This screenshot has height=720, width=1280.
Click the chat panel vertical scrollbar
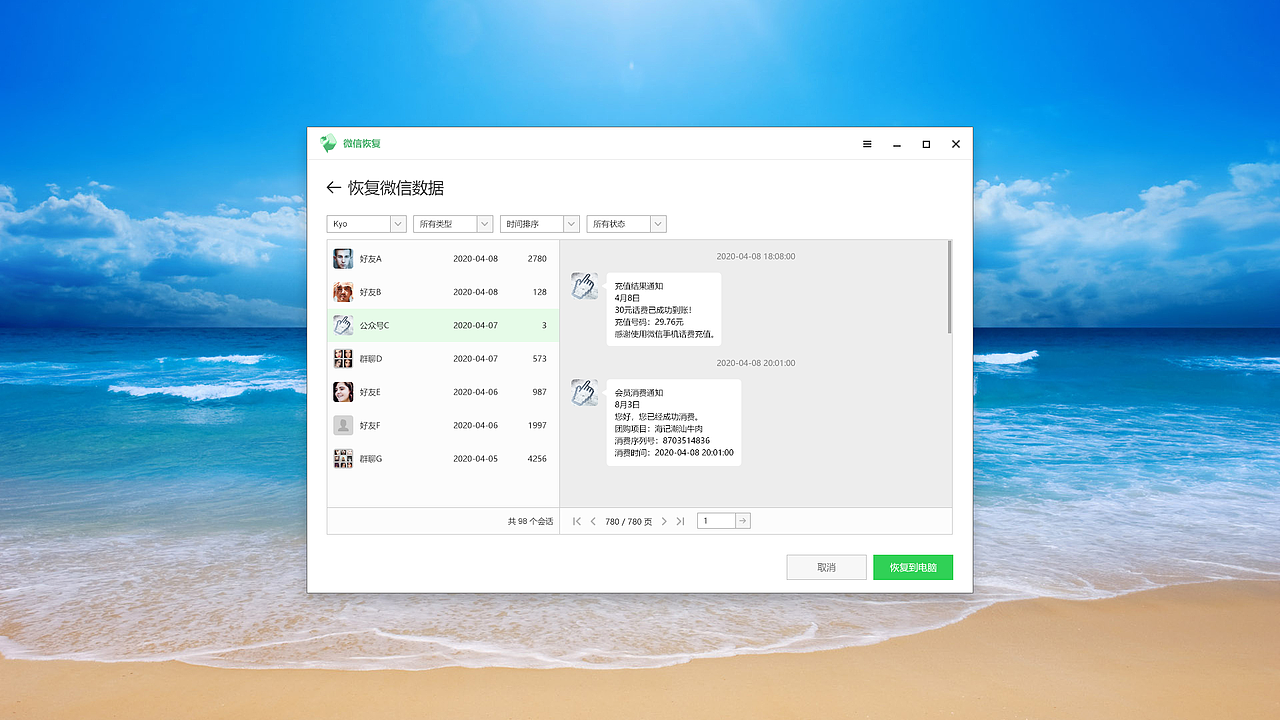click(x=949, y=287)
